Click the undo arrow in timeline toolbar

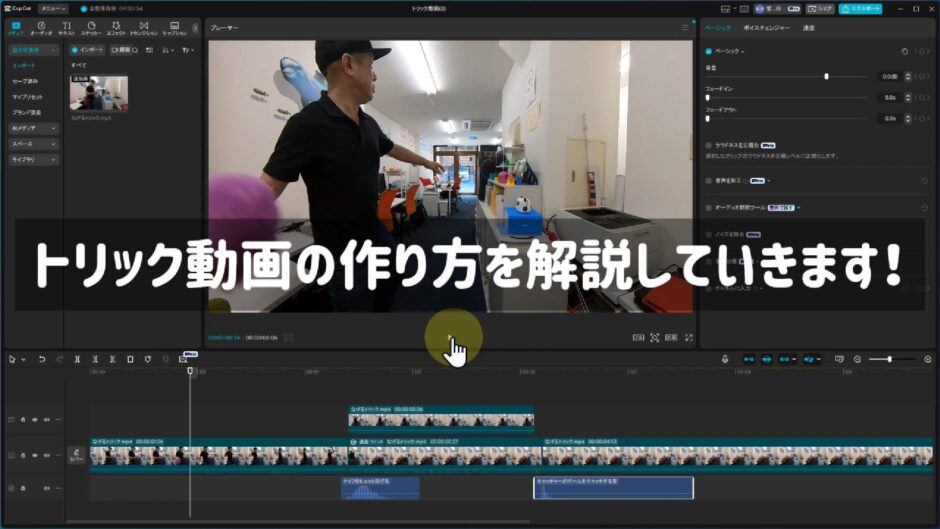click(42, 359)
